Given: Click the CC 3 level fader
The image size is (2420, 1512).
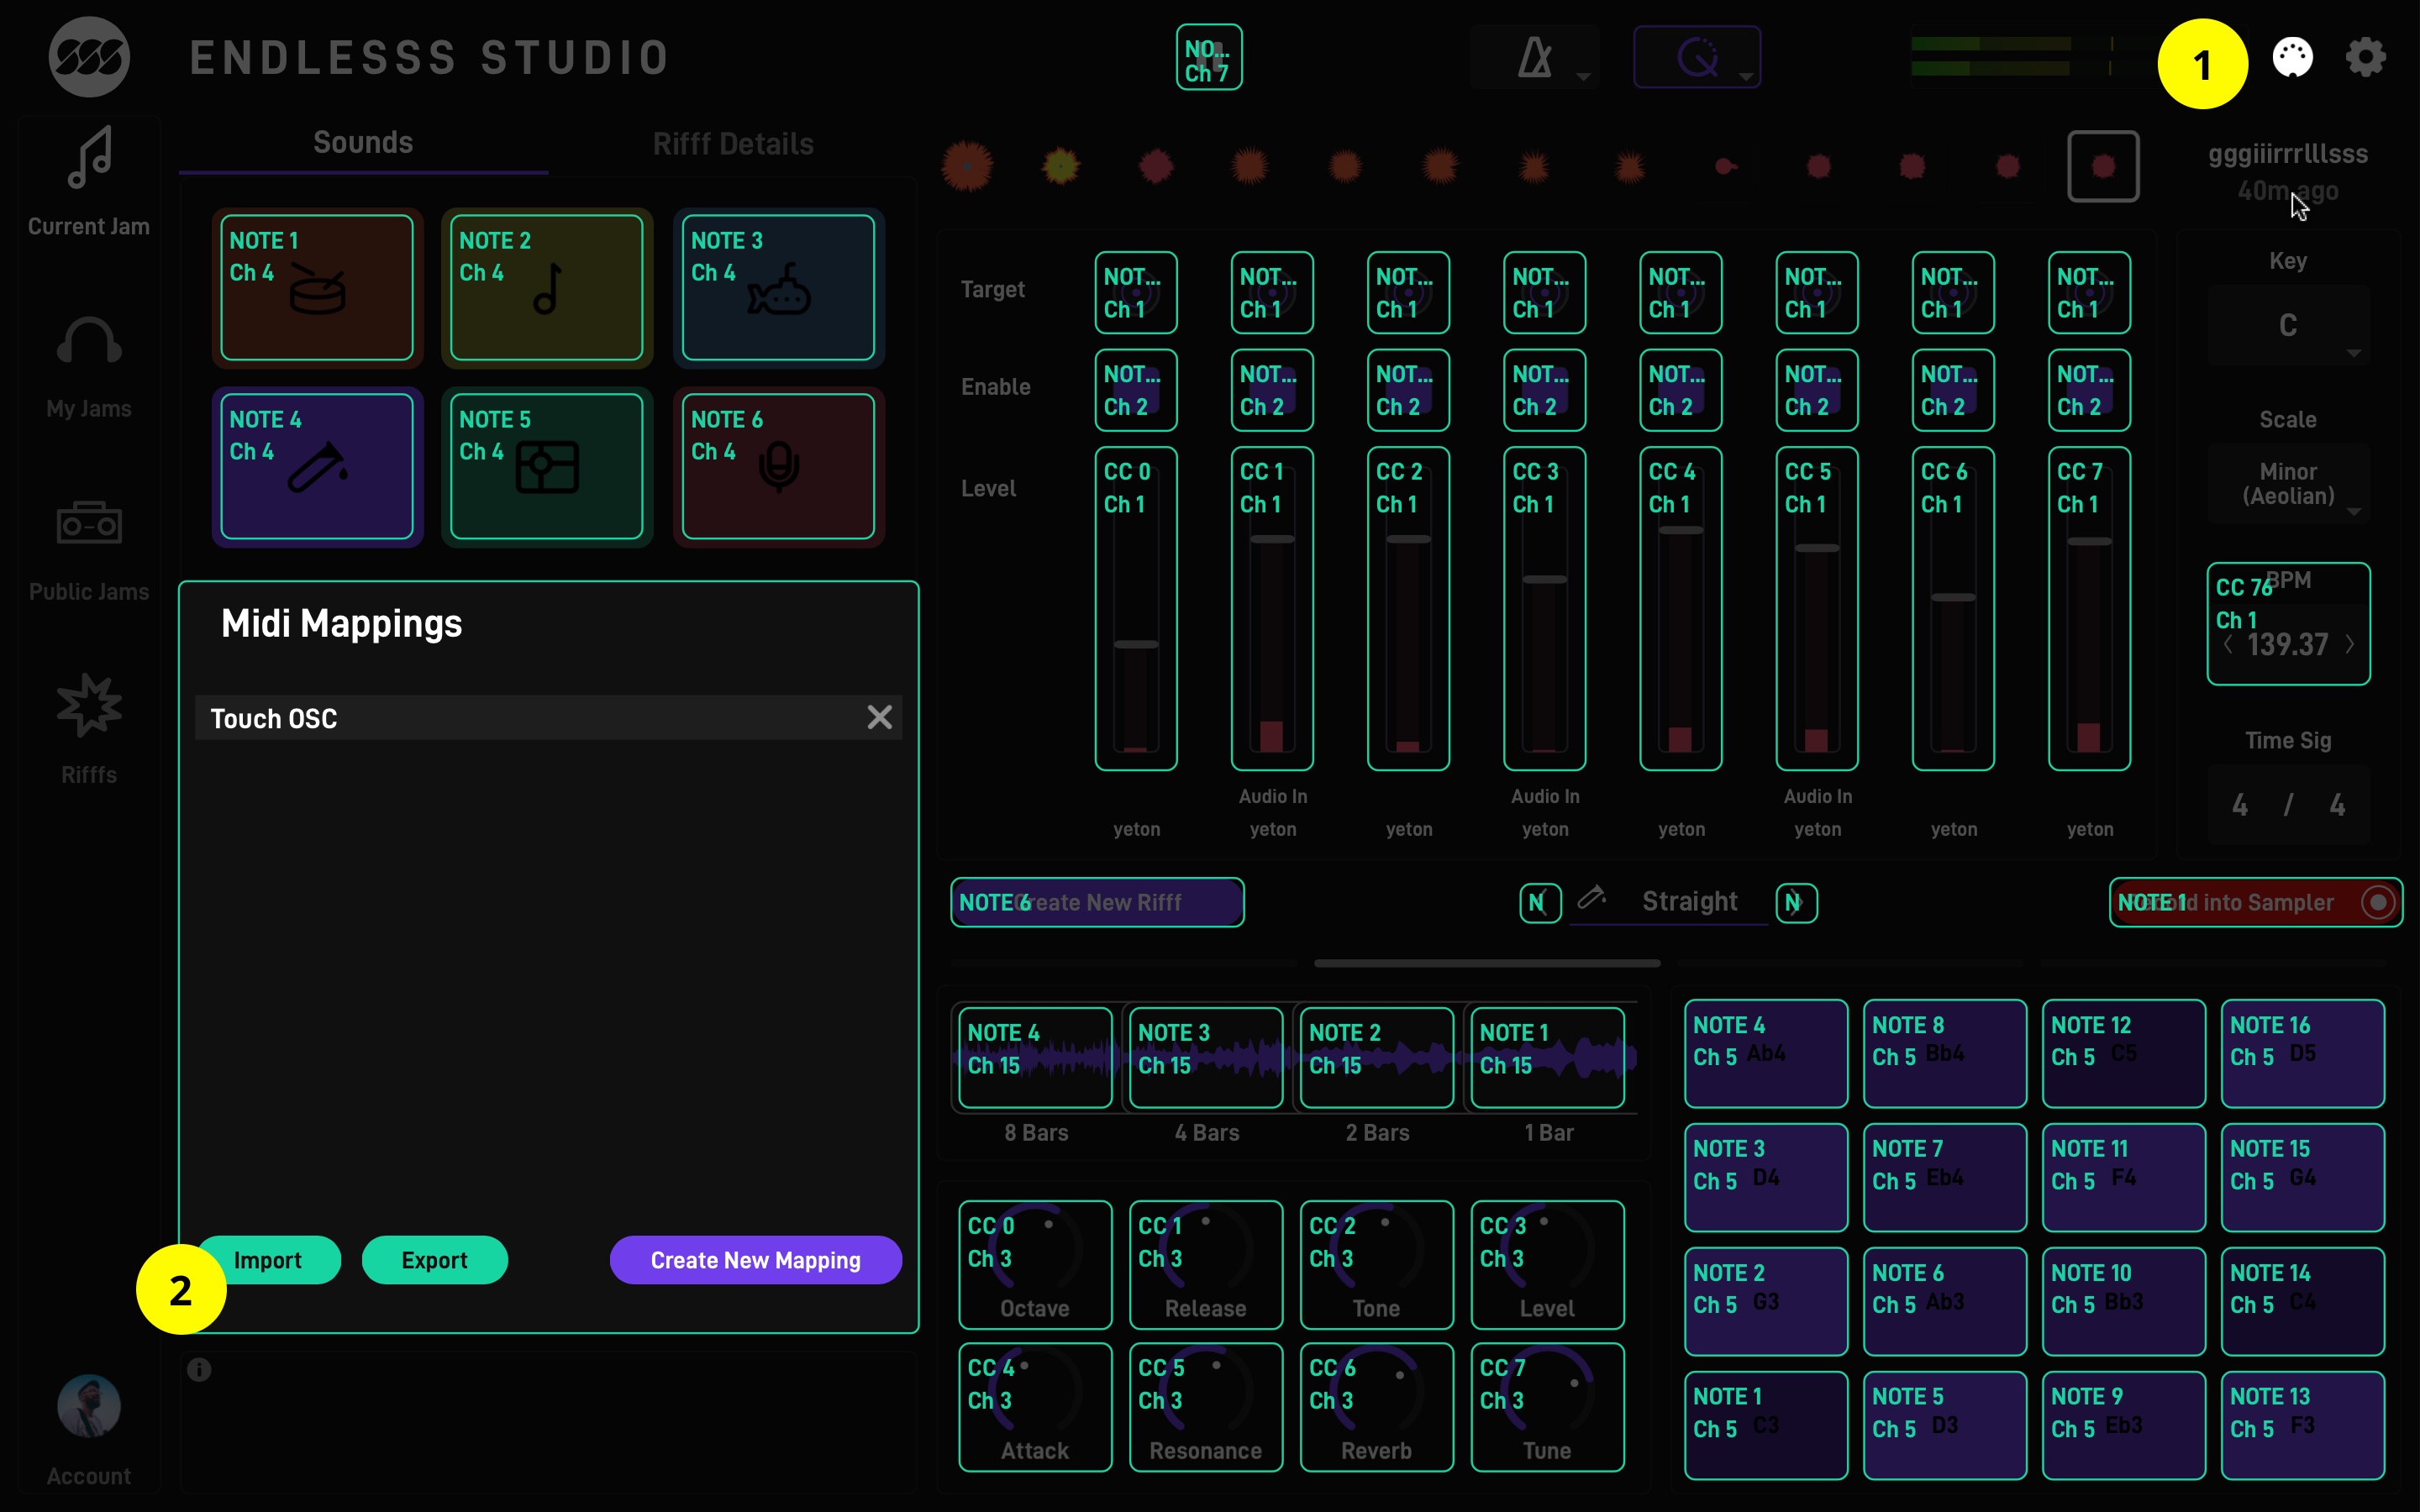Looking at the screenshot, I should [x=1545, y=608].
